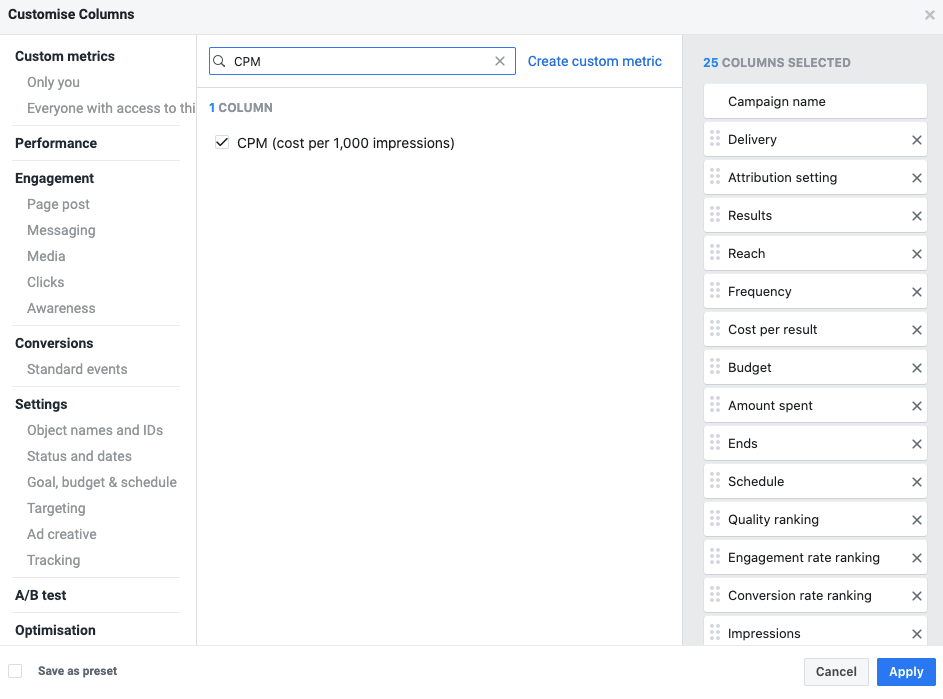Click the drag handle beside Frequency
Image resolution: width=943 pixels, height=699 pixels.
(714, 291)
